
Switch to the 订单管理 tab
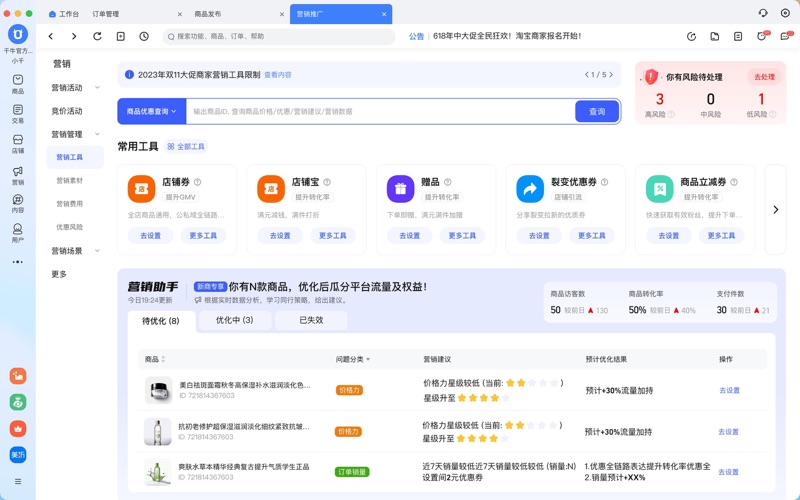tap(105, 14)
